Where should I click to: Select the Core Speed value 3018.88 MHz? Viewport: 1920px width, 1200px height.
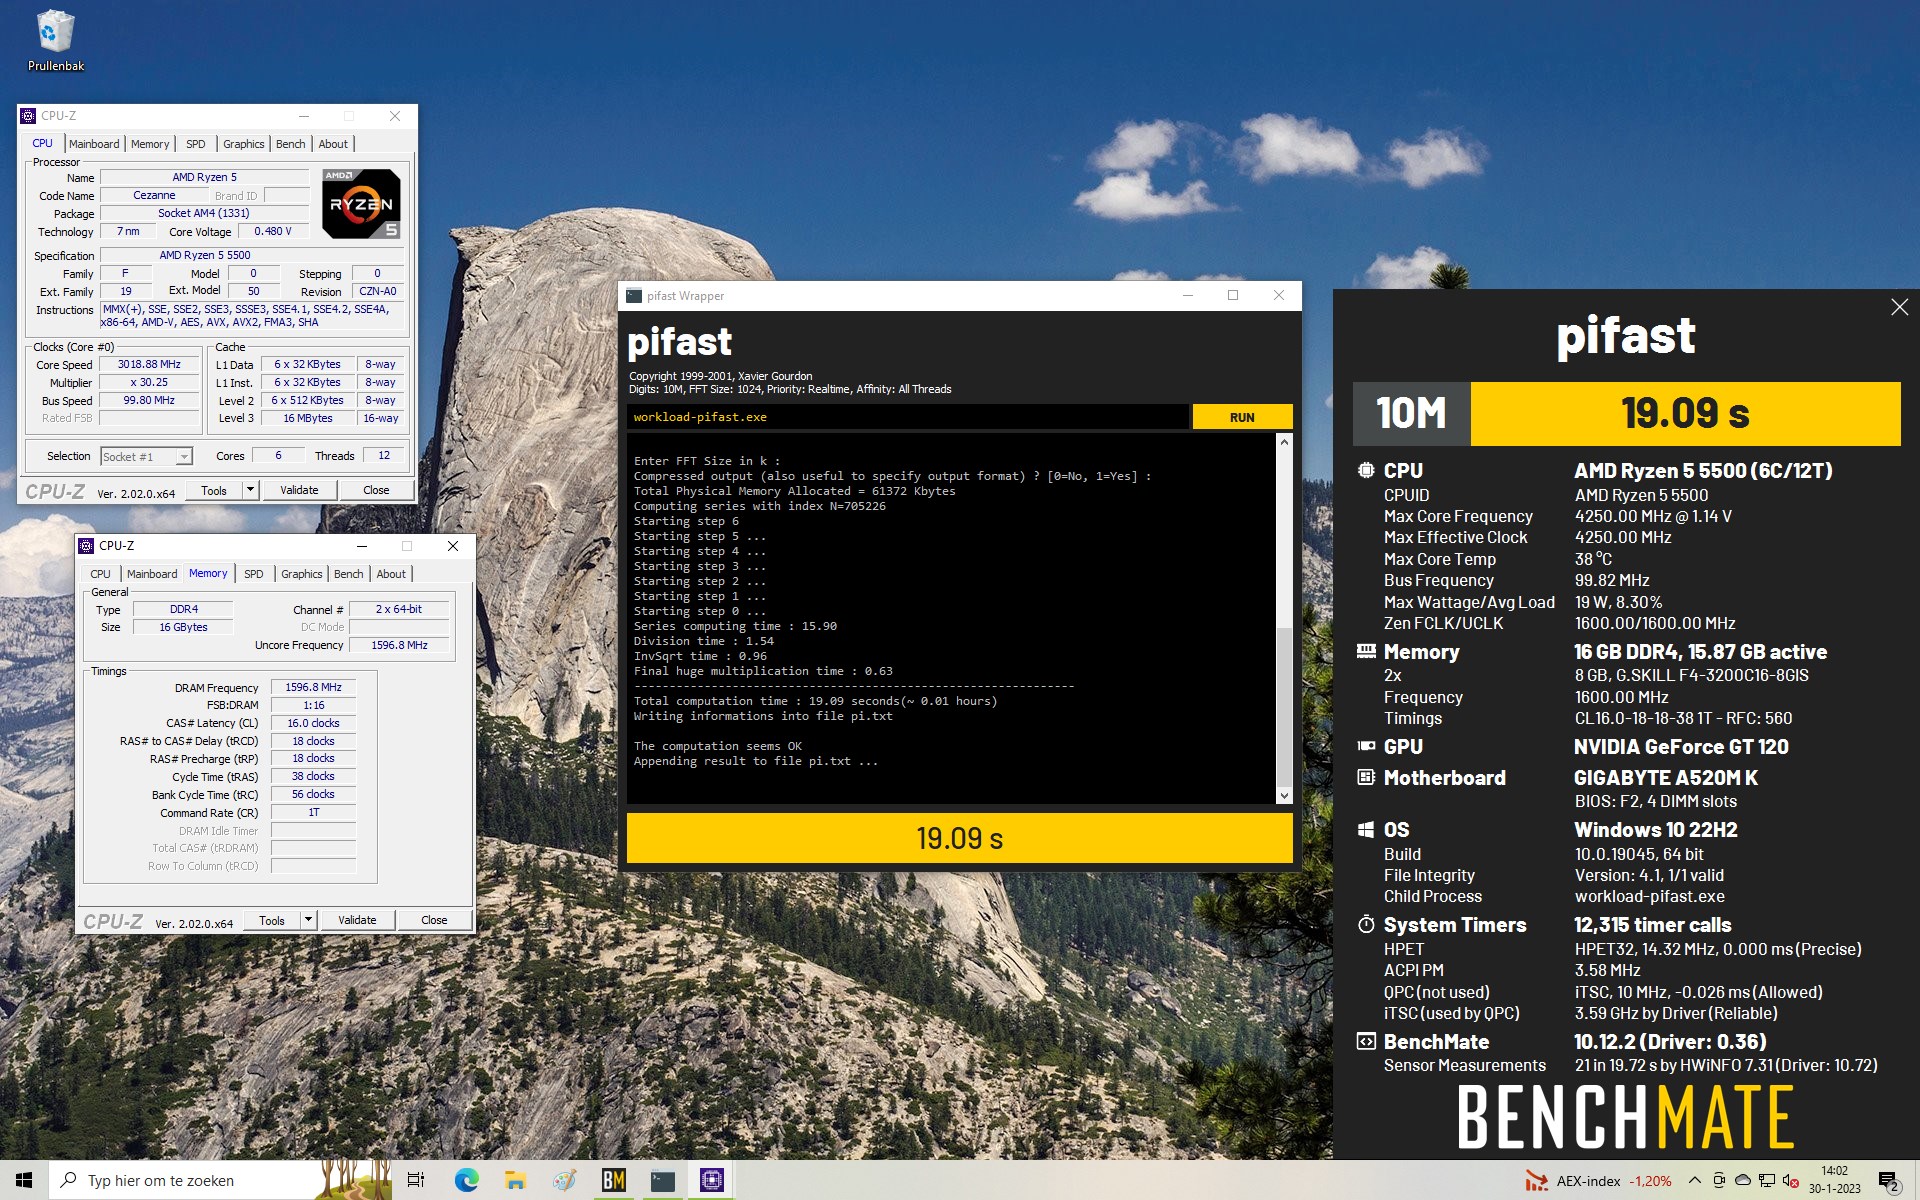(x=149, y=365)
